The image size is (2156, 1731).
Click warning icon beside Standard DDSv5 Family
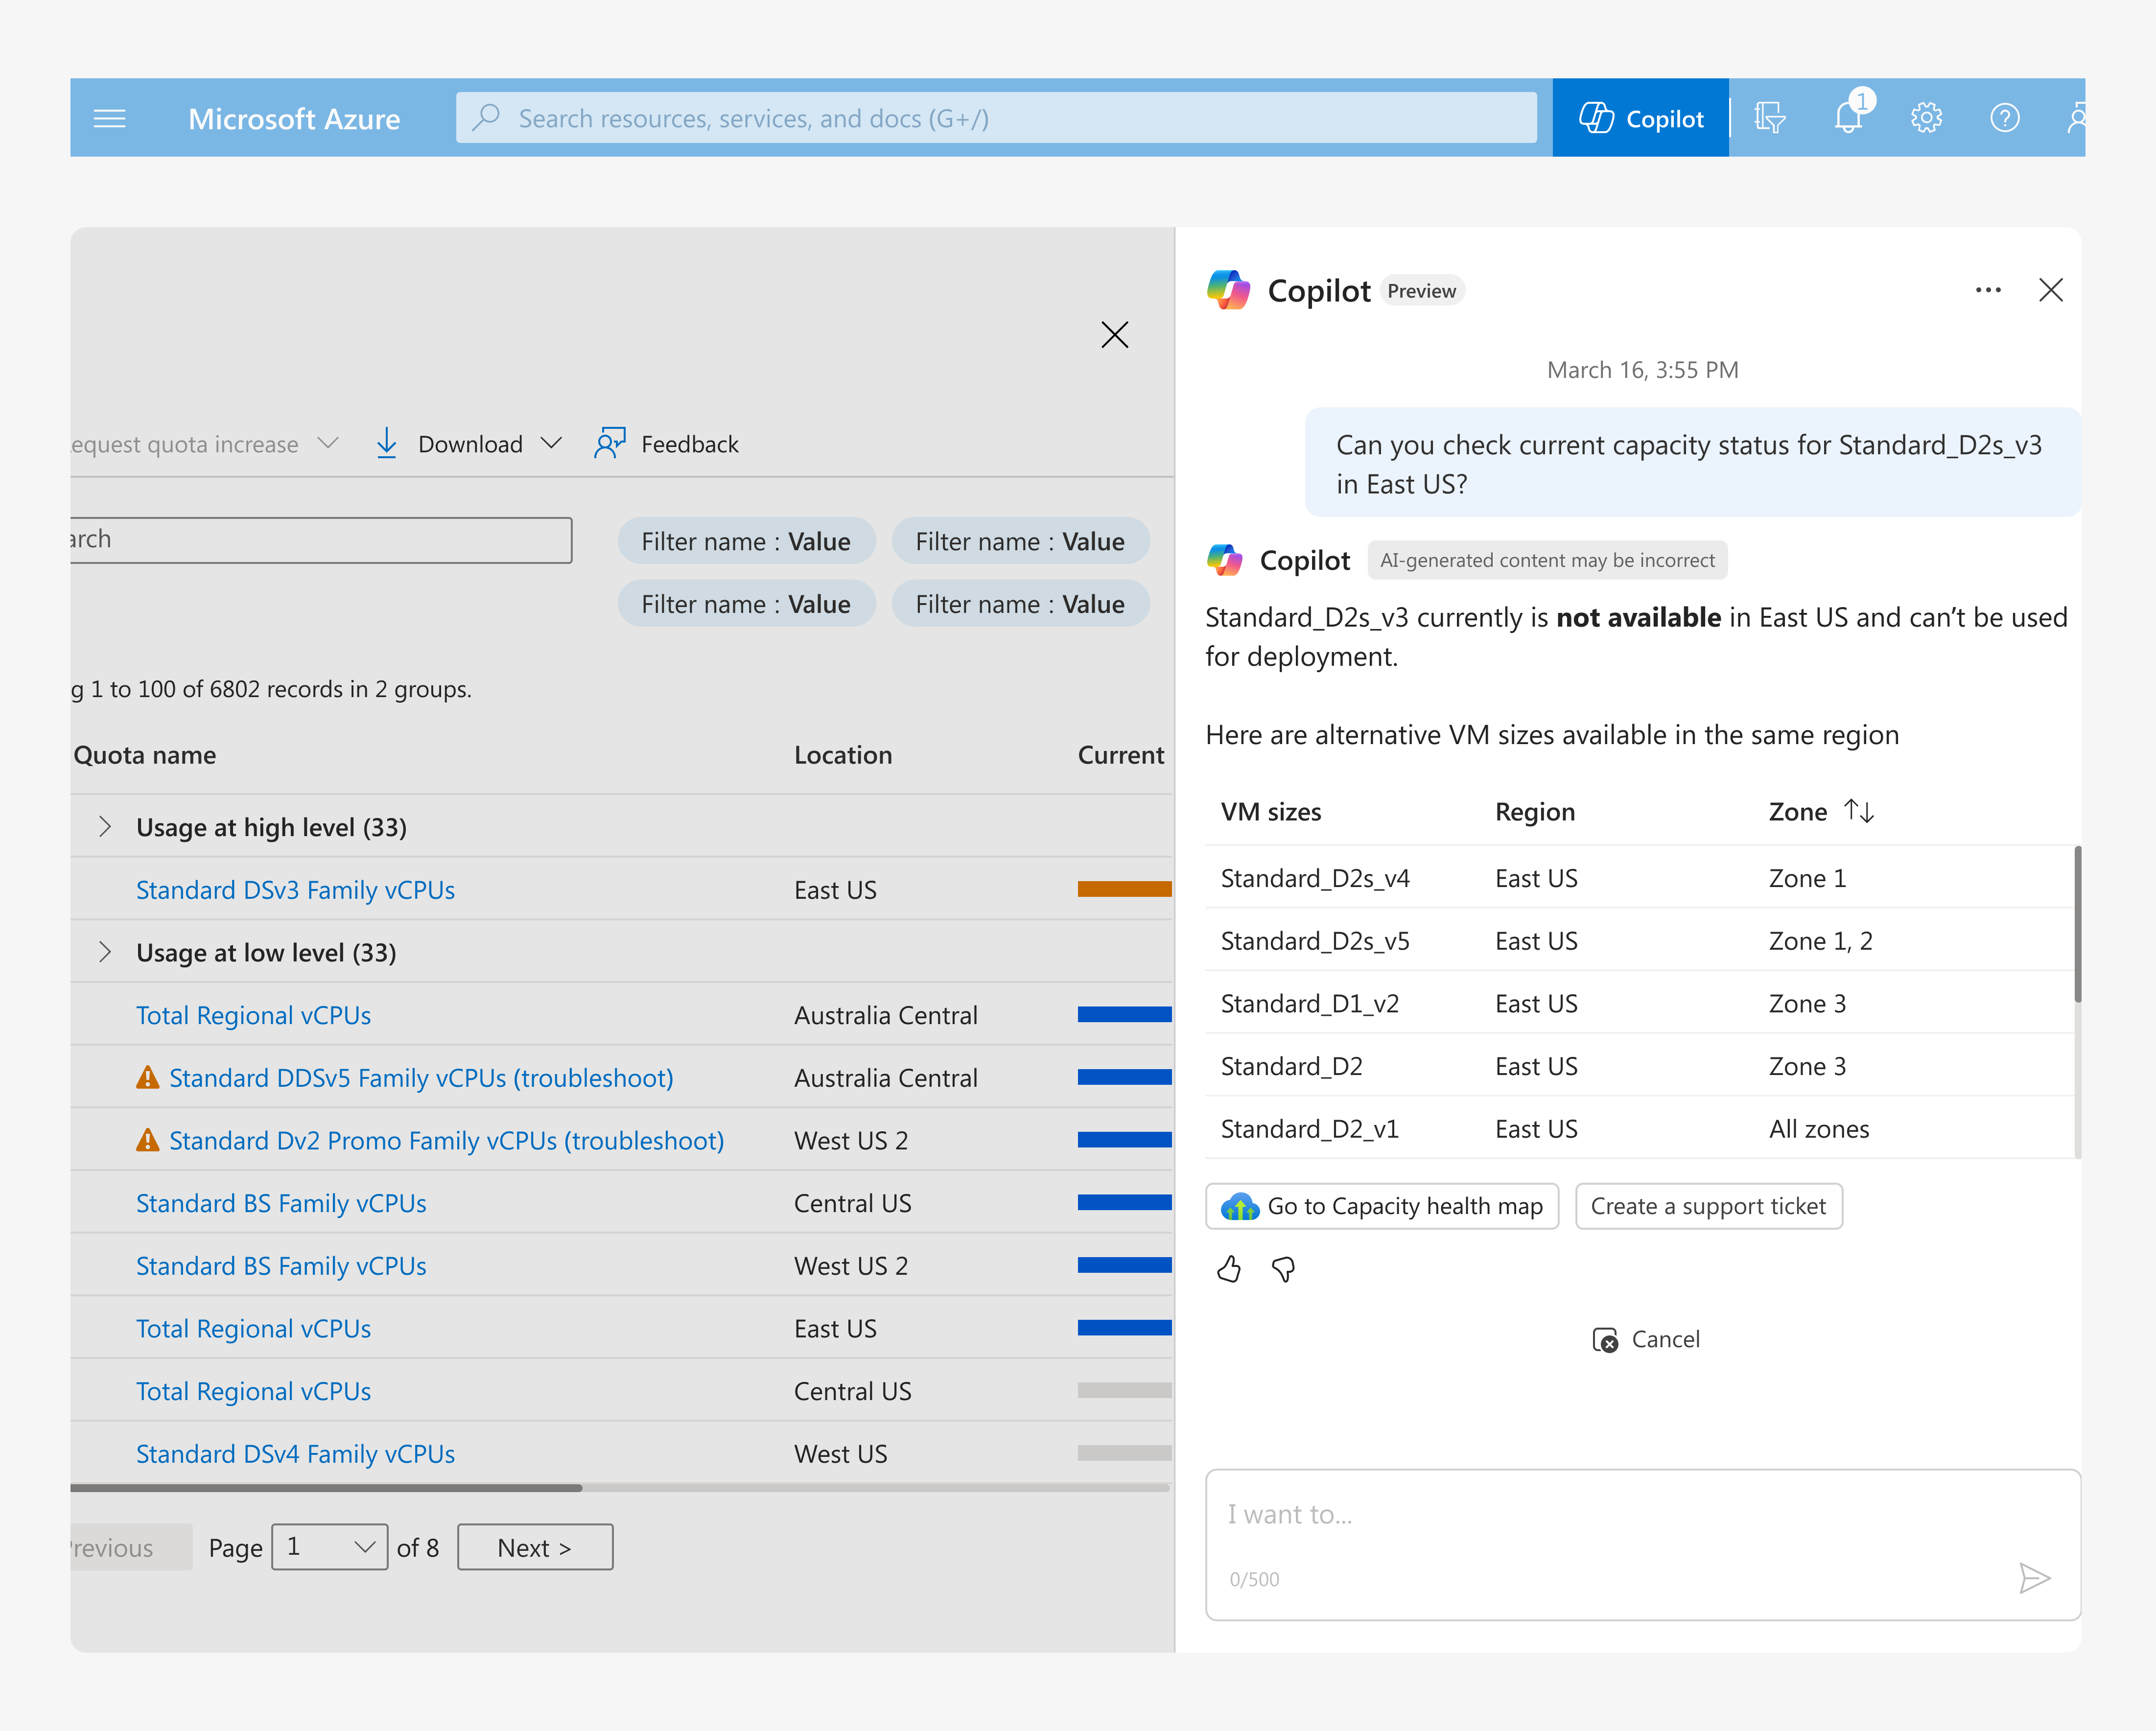[x=147, y=1077]
